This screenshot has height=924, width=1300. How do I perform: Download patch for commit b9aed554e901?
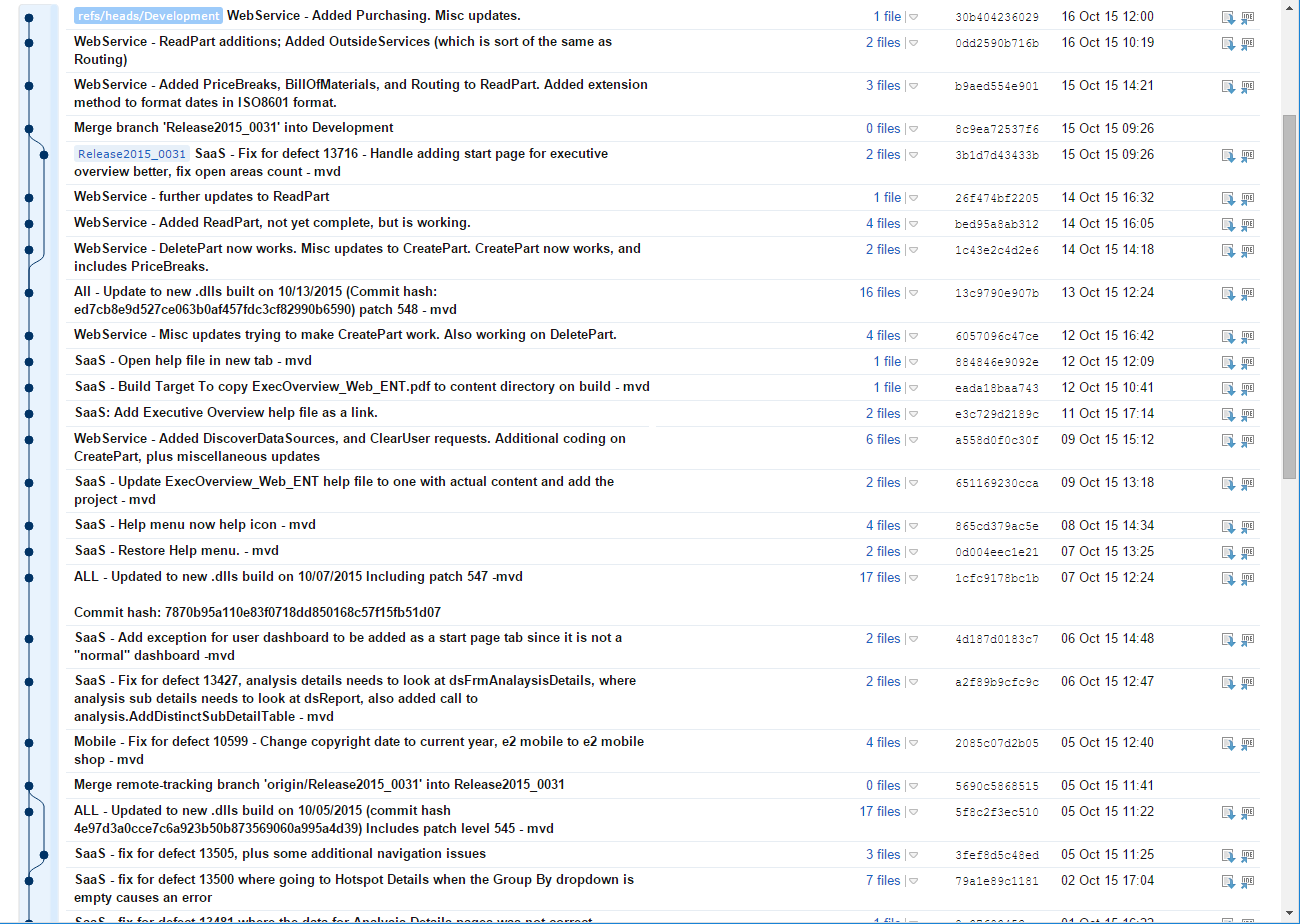[x=1228, y=87]
